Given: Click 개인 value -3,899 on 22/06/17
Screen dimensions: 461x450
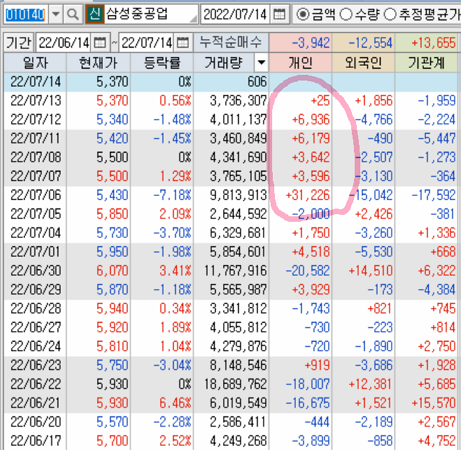Looking at the screenshot, I should click(311, 441).
